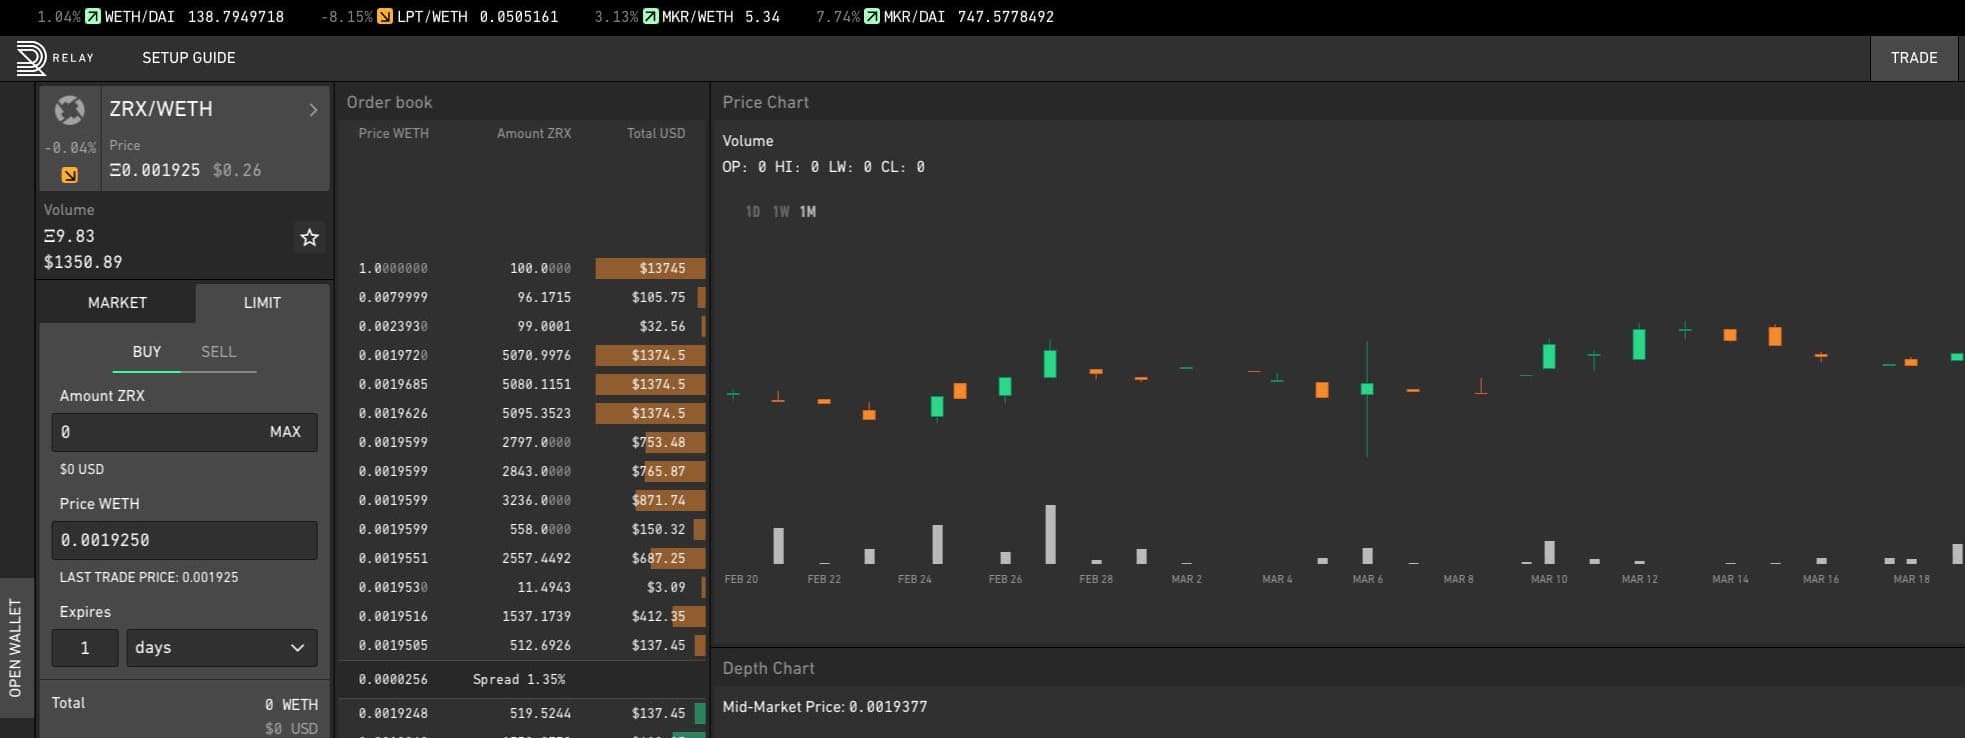Click the sell order at price 0.0019516
The height and width of the screenshot is (738, 1965).
522,616
